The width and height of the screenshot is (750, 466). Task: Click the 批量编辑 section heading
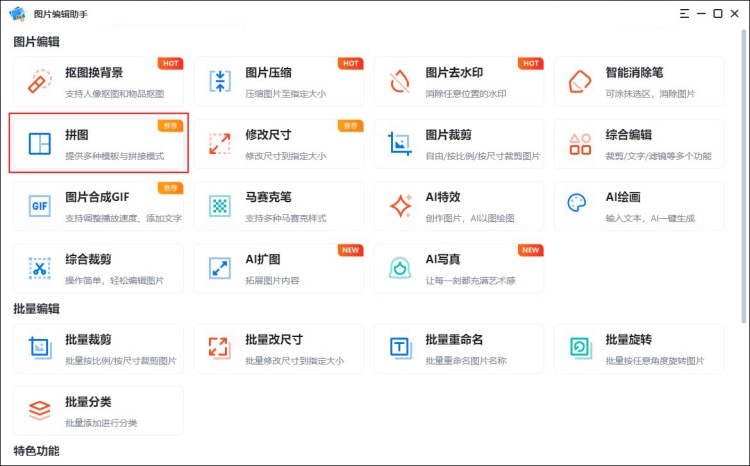coord(36,309)
